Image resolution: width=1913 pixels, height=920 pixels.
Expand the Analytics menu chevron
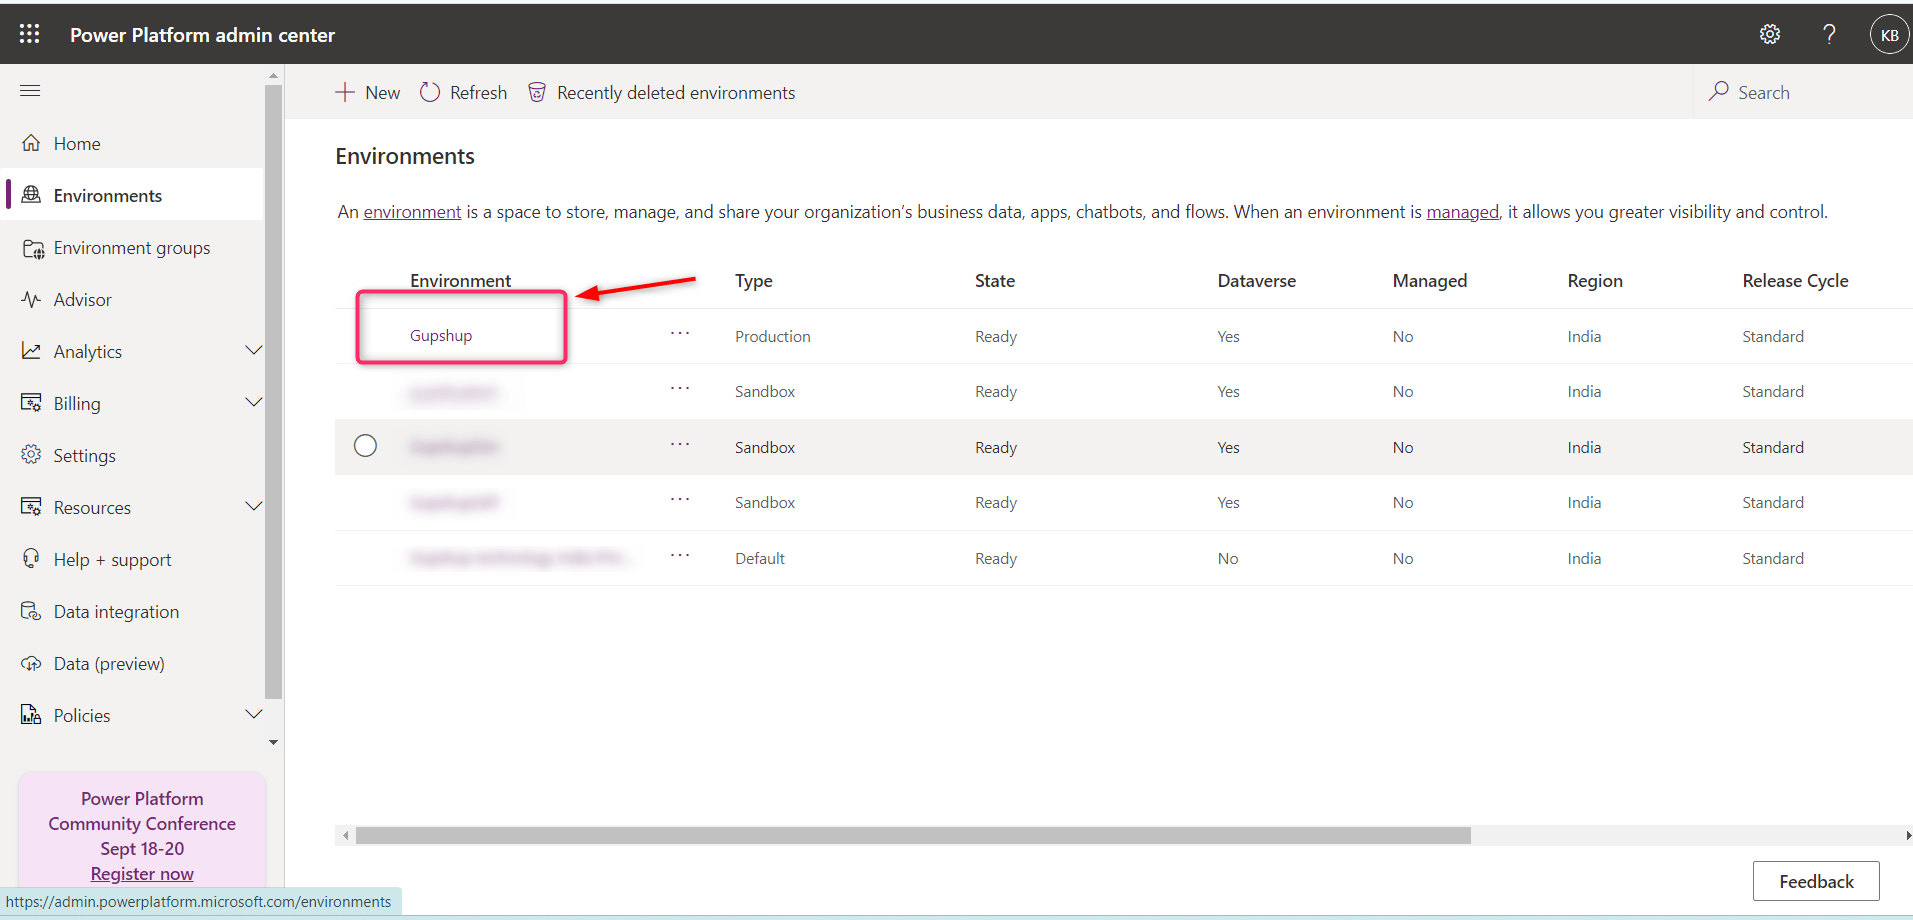click(x=254, y=350)
